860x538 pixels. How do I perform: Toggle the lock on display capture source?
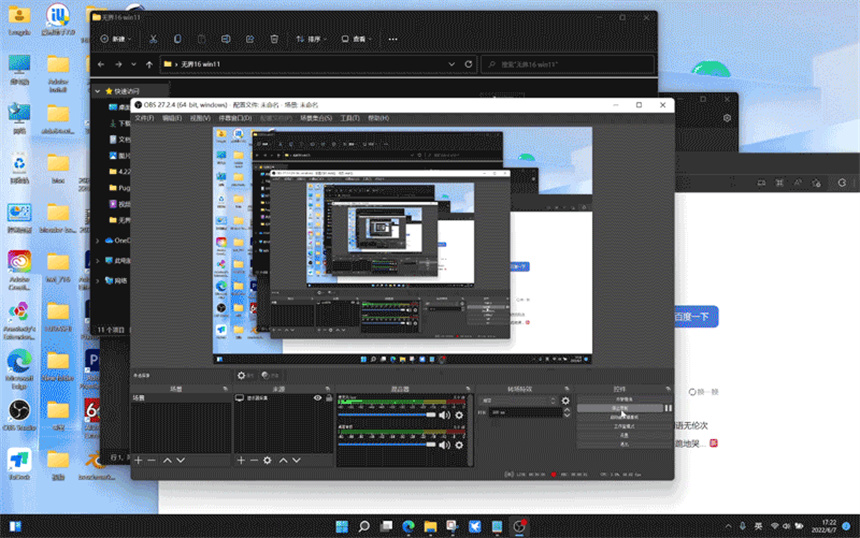point(329,398)
